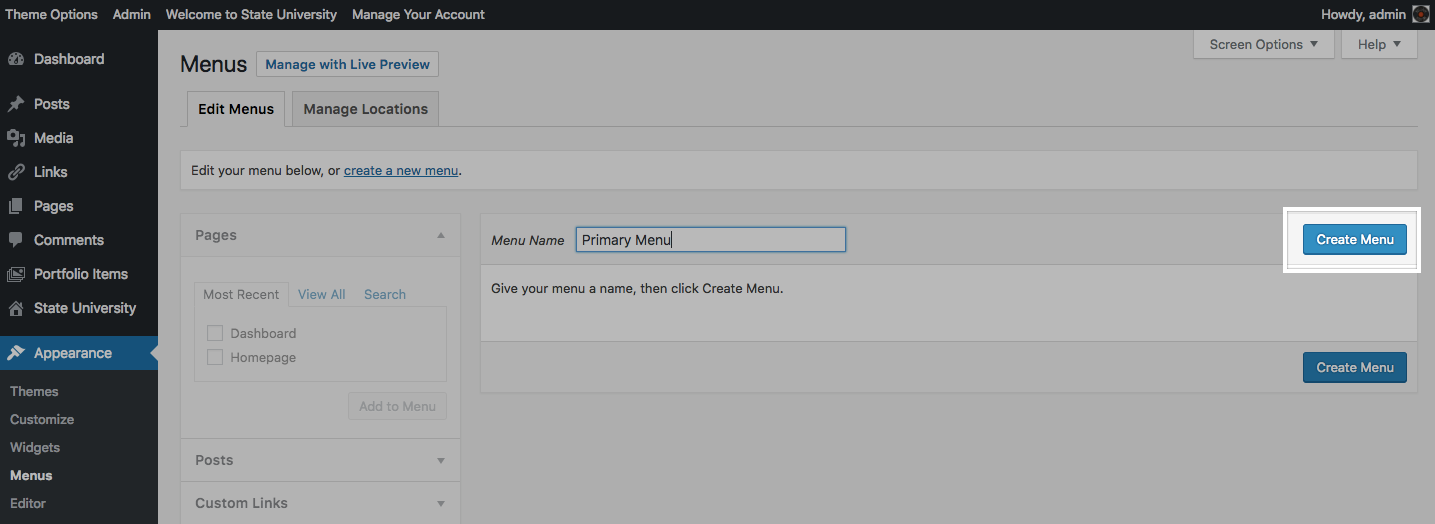The width and height of the screenshot is (1435, 524).
Task: Click the Dashboard gauge icon in sidebar
Action: tap(16, 59)
